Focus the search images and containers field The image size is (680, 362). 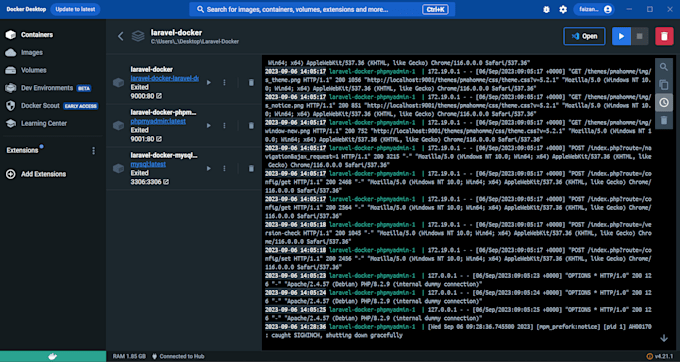point(322,9)
